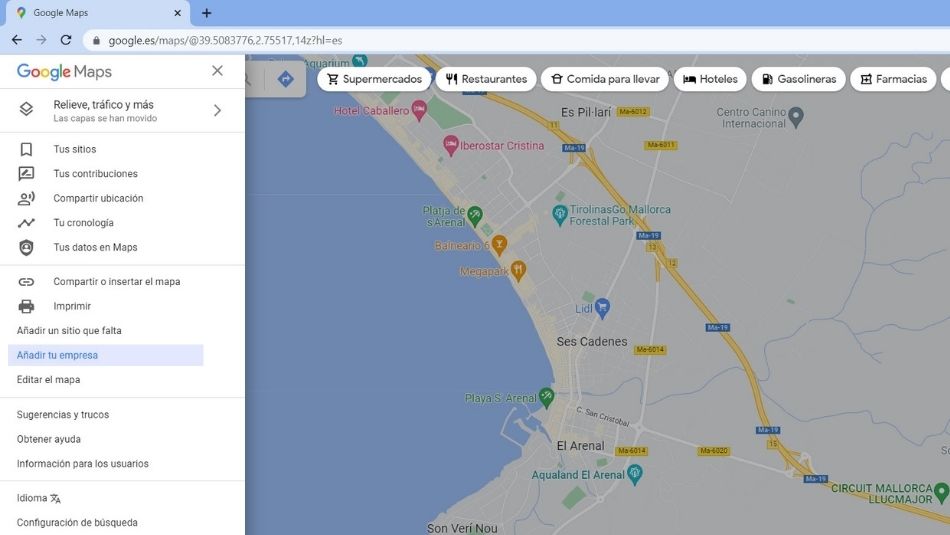Open Tus sitios bookmark icon

(27, 149)
